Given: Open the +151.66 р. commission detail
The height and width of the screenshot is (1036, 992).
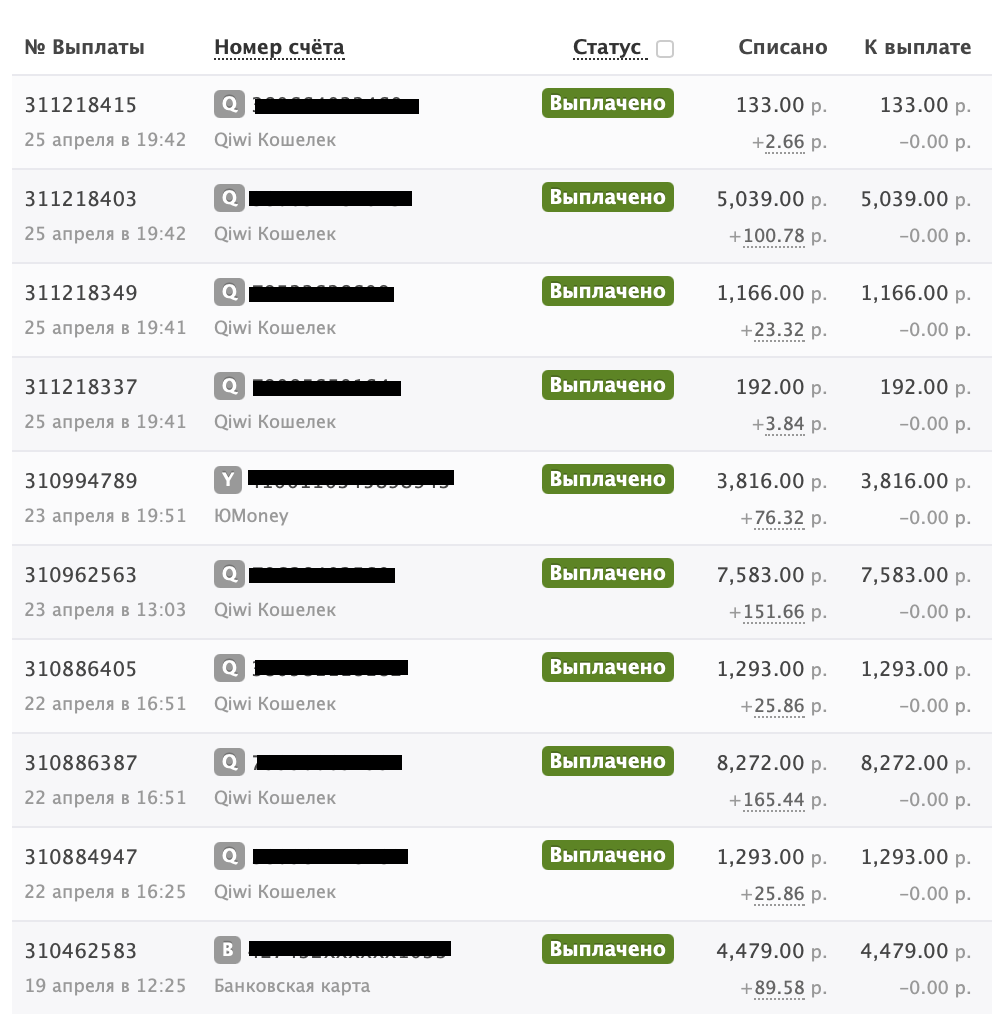Looking at the screenshot, I should [x=774, y=612].
